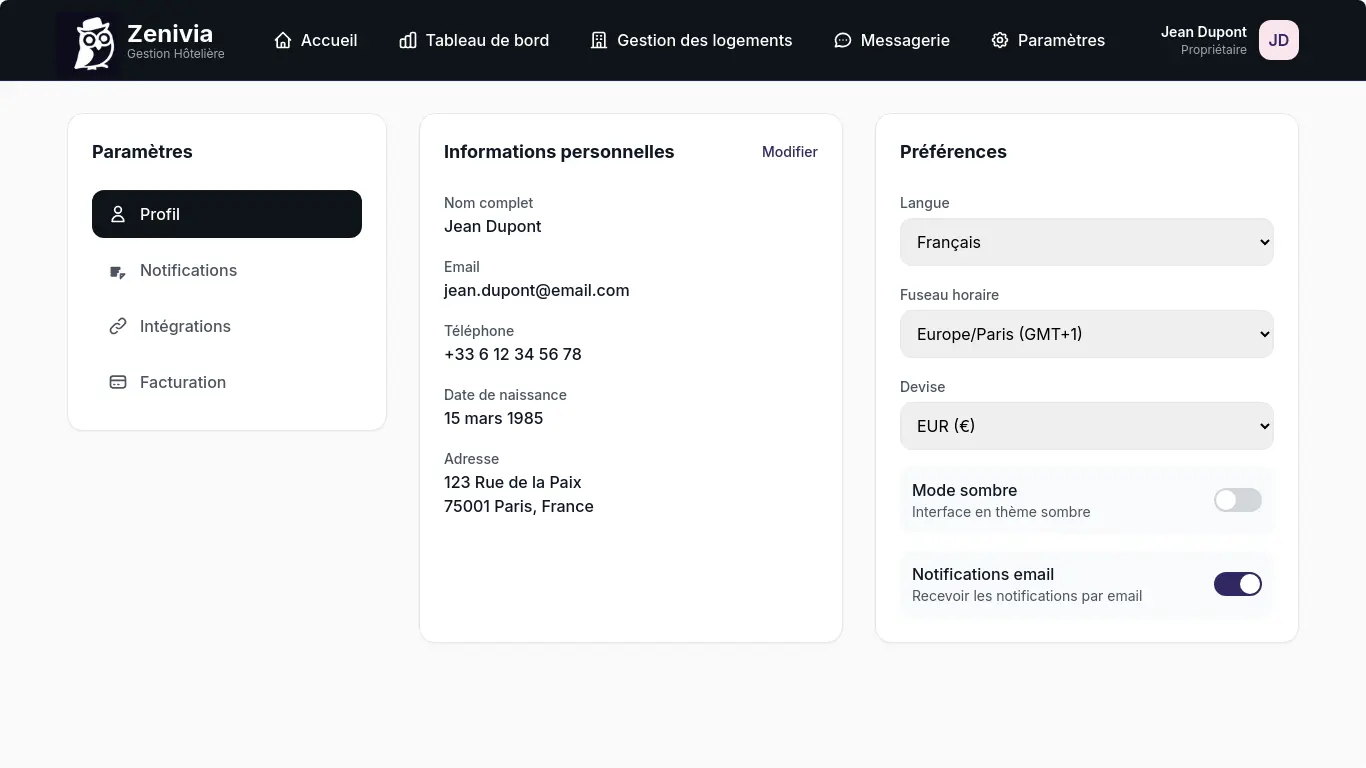Open the Fuseau horaire selector

(x=1086, y=334)
